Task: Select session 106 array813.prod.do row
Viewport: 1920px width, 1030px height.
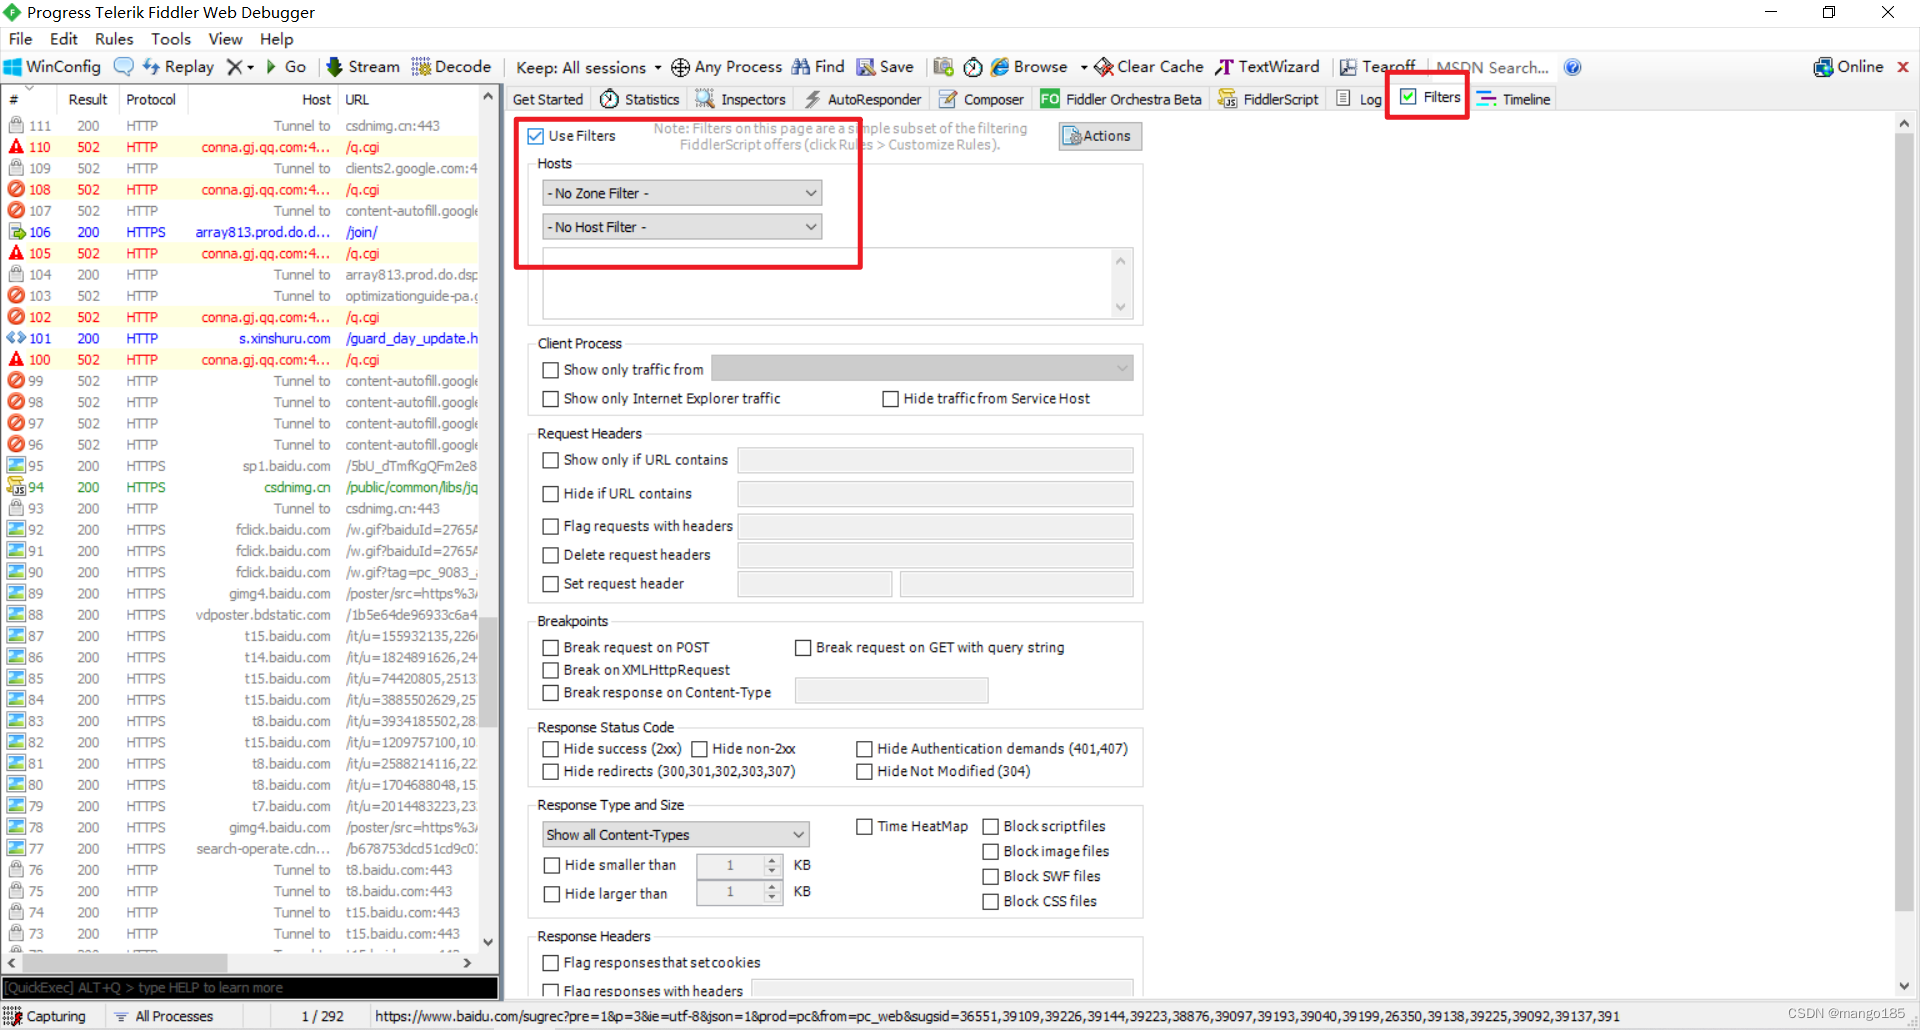Action: 240,232
